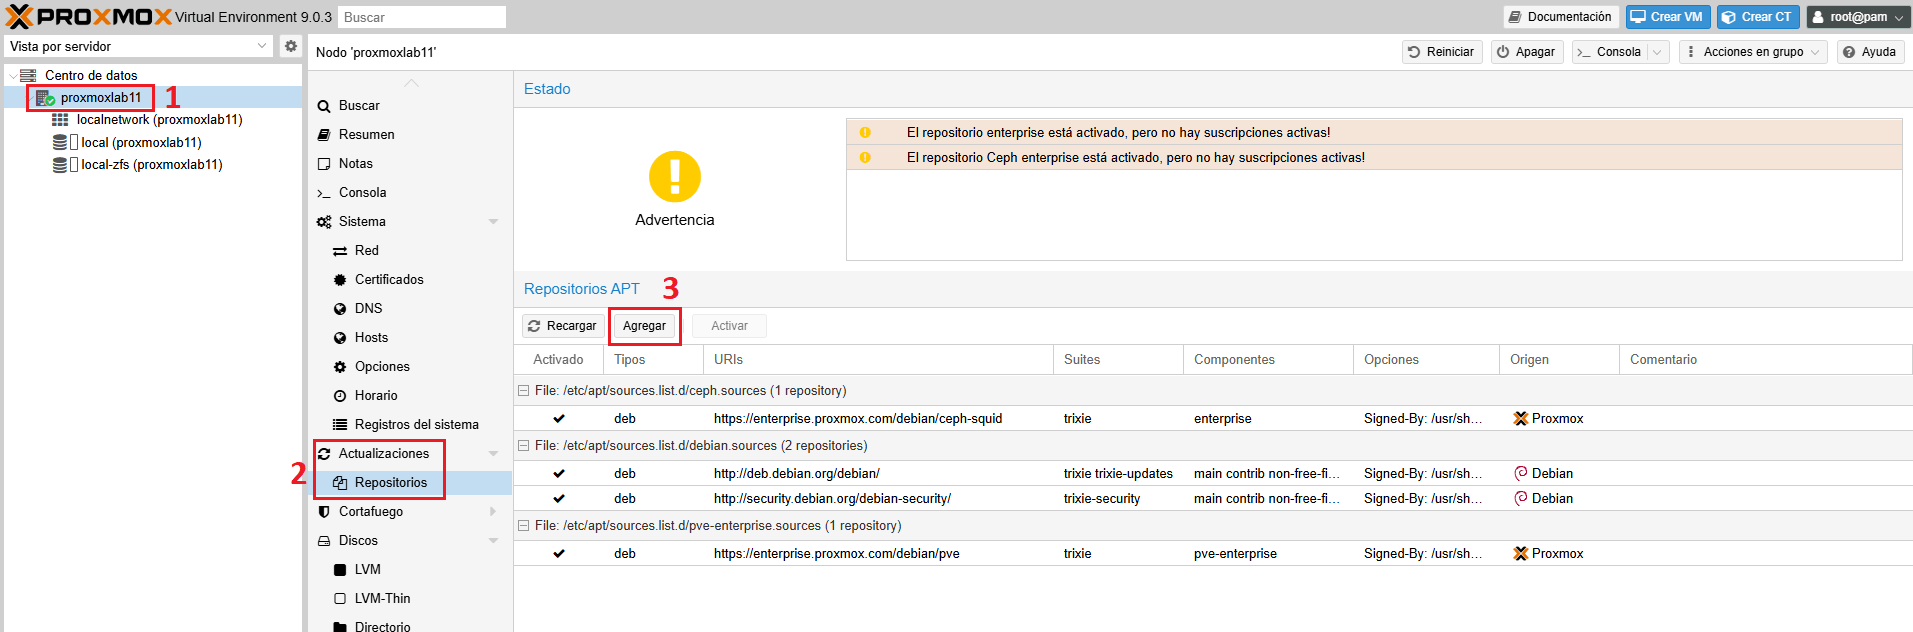Click the Opciones gear icon
1913x632 pixels.
click(x=340, y=367)
